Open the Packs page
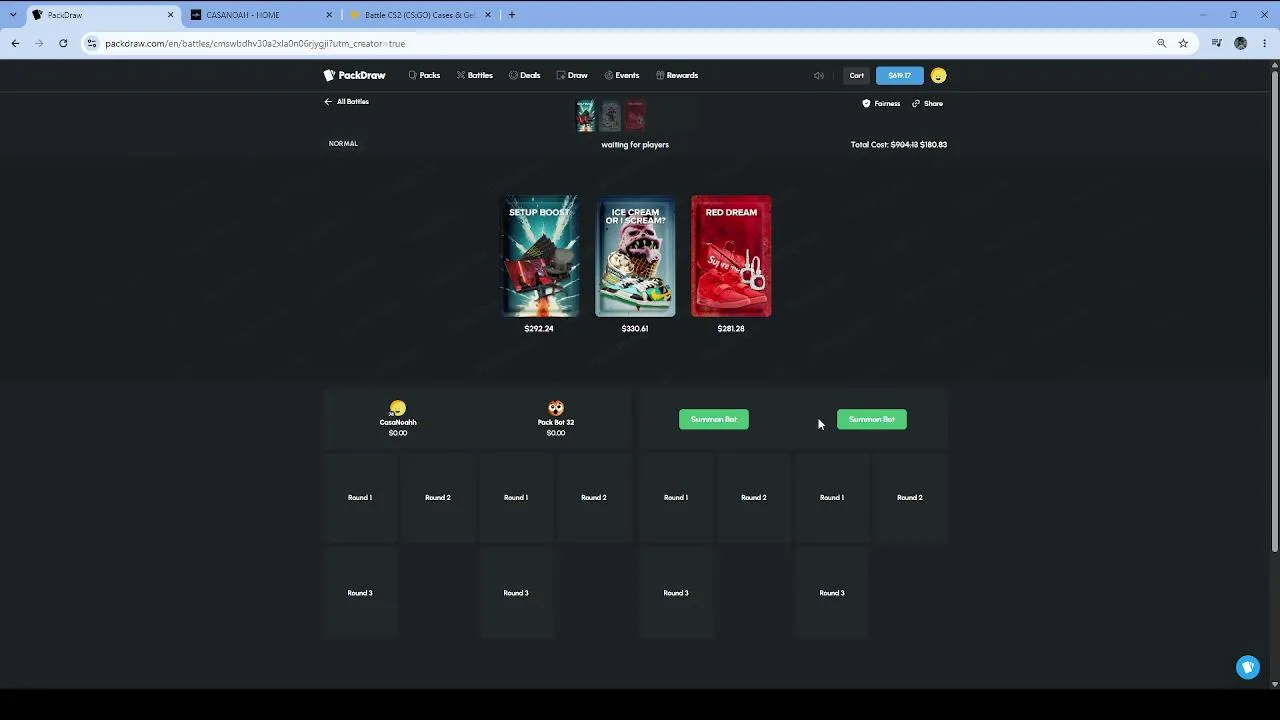The image size is (1280, 720). tap(424, 75)
